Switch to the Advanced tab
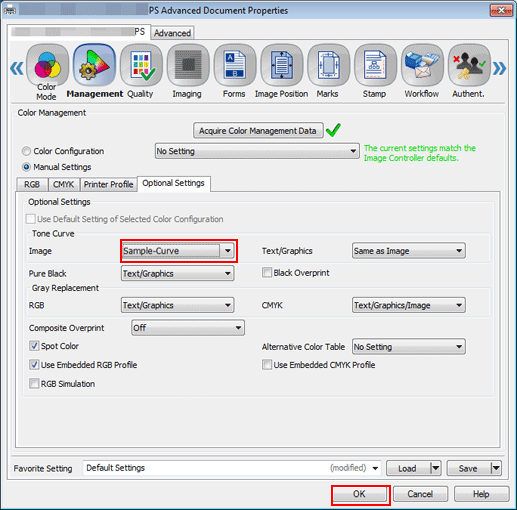The width and height of the screenshot is (517, 510). (x=172, y=33)
